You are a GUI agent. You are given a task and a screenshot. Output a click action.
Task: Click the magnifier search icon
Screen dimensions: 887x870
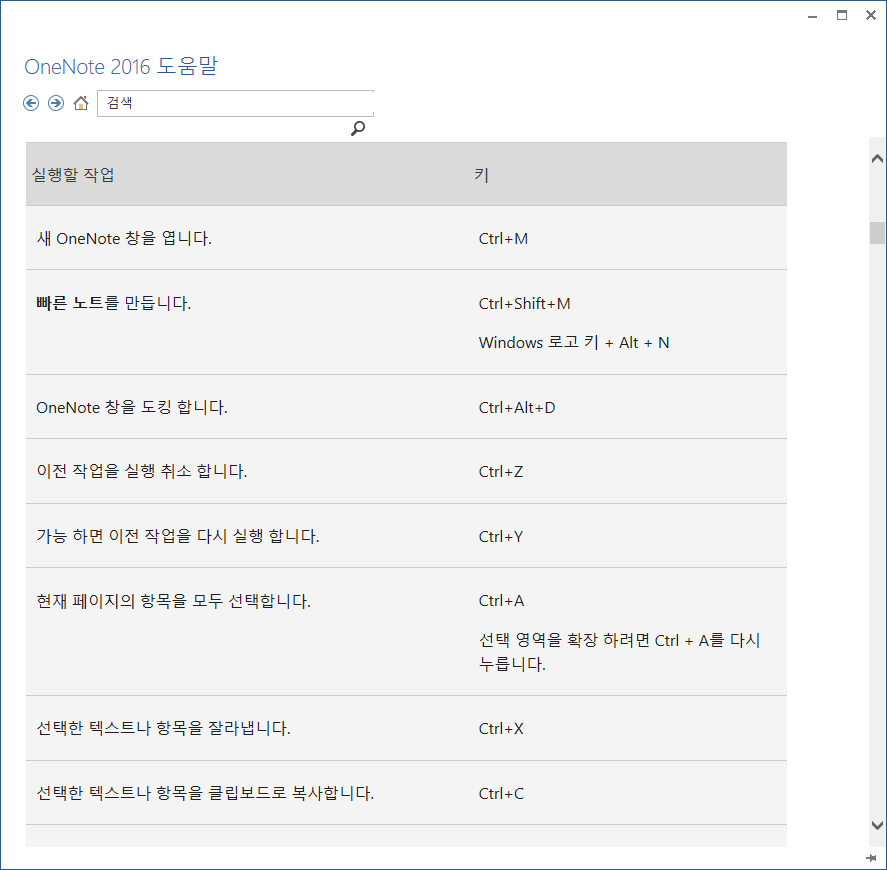click(358, 128)
